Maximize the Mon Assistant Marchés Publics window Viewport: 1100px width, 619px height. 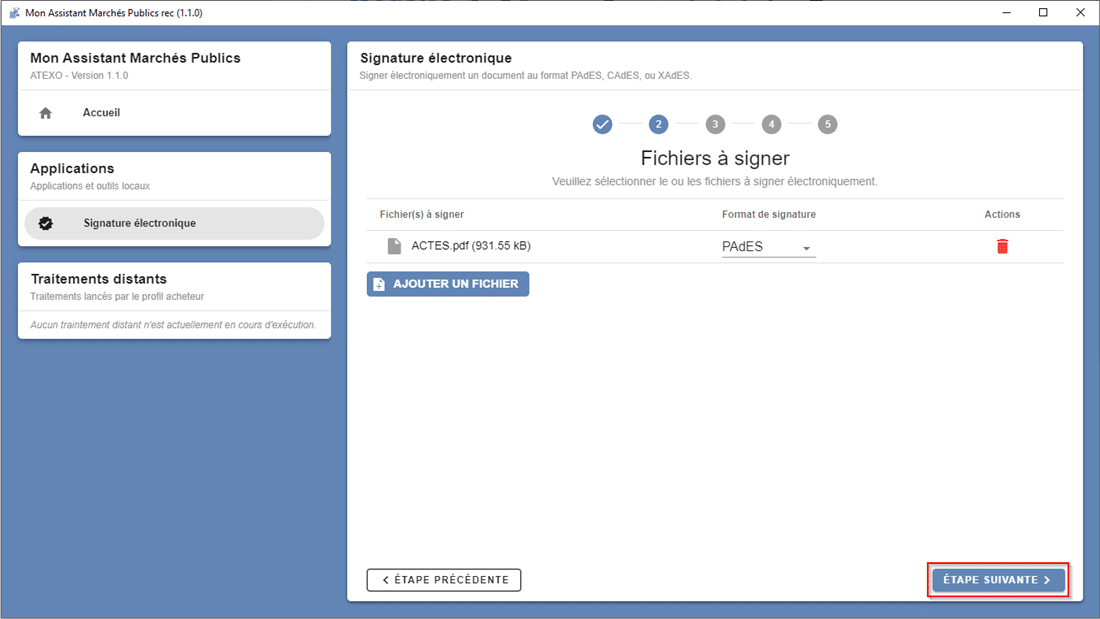click(x=1043, y=13)
